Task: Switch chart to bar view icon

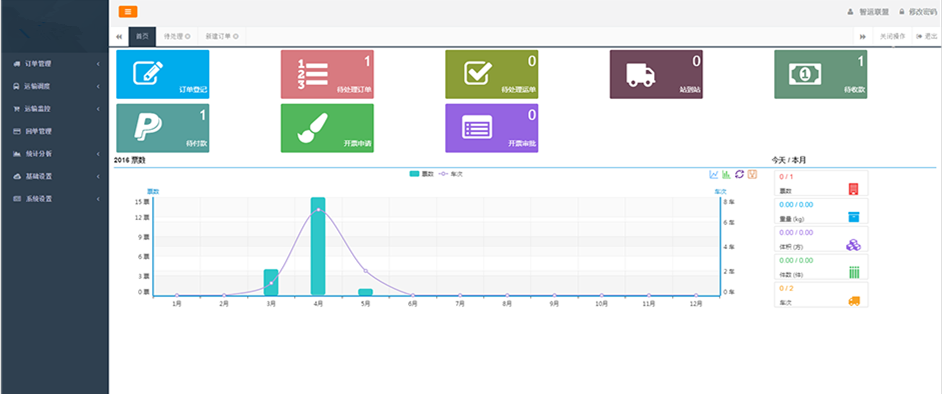Action: [726, 174]
